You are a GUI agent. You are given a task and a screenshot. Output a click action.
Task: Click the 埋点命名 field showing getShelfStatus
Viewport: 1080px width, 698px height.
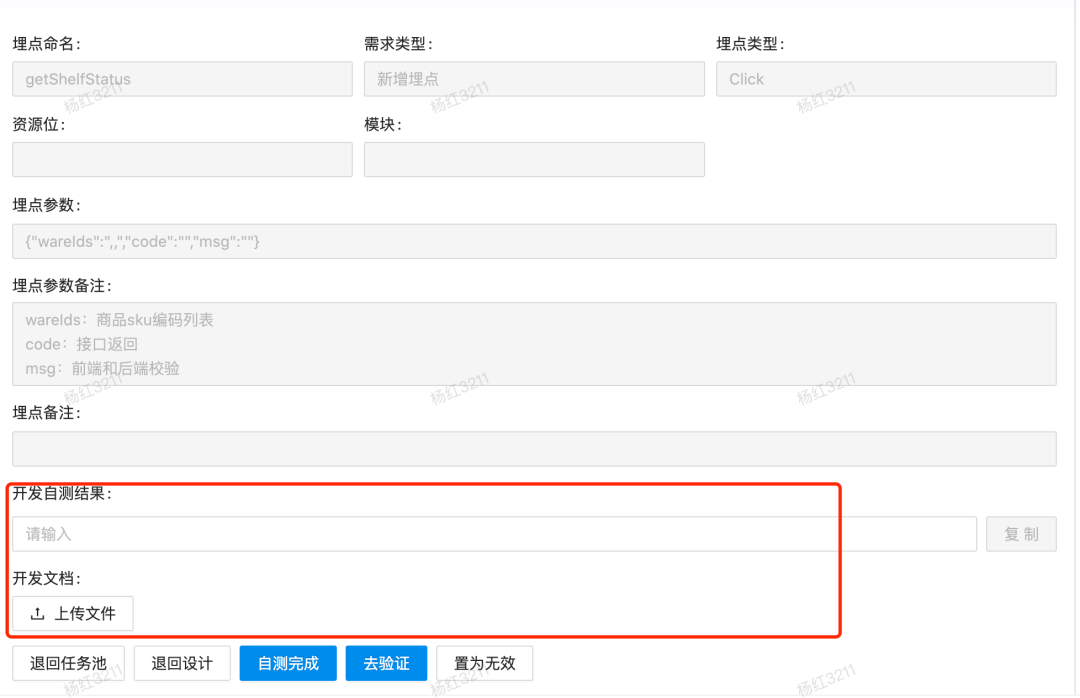pyautogui.click(x=183, y=79)
